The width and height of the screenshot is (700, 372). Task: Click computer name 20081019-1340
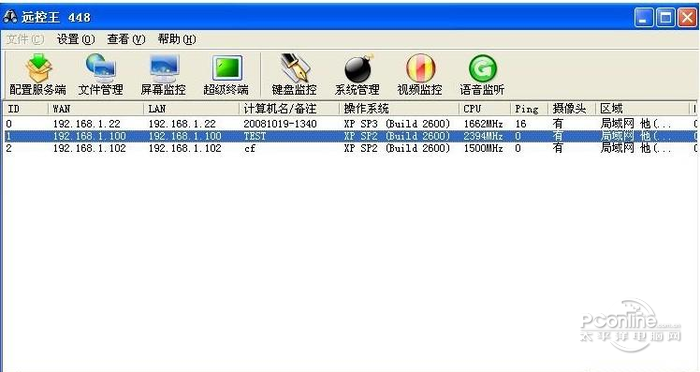click(x=280, y=124)
